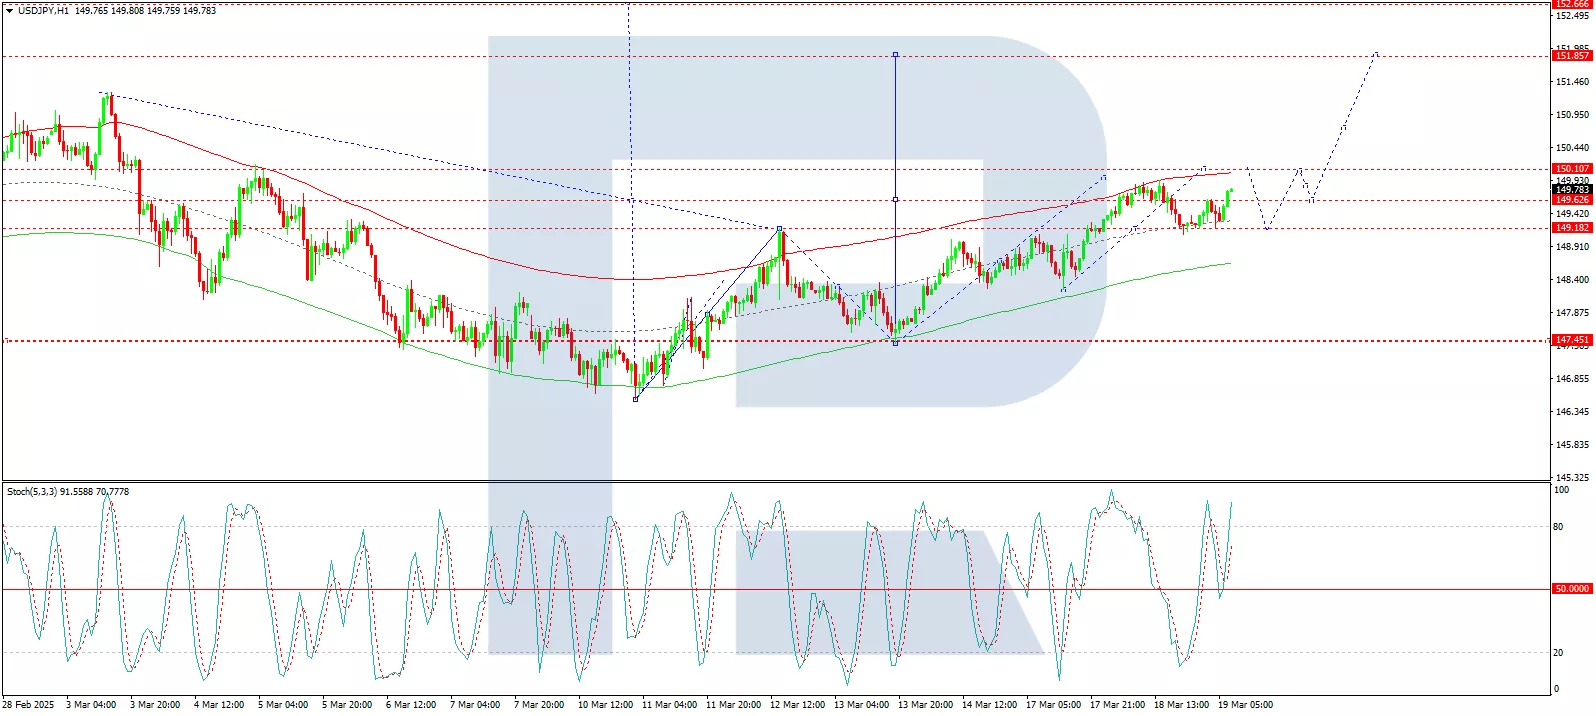Click the 13 Mar 20:00 time label
This screenshot has height=716, width=1596.
[x=925, y=705]
